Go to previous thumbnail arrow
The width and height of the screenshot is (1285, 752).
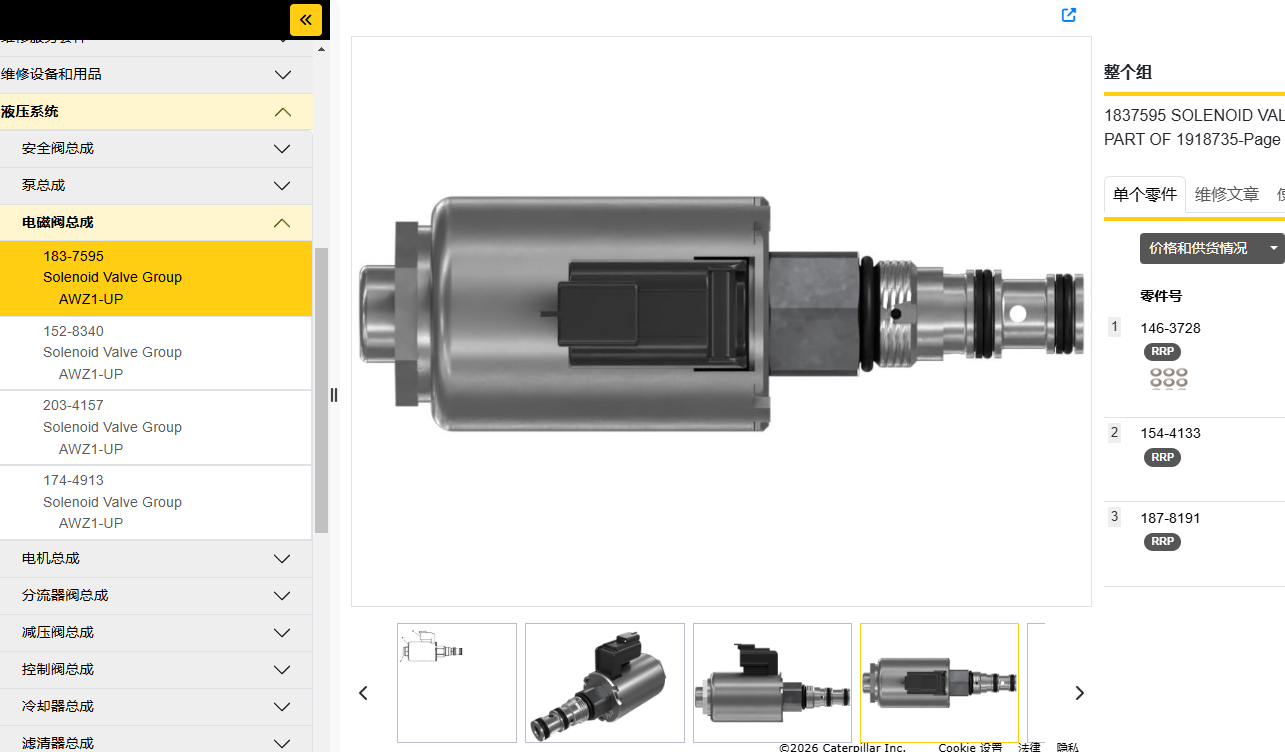point(364,693)
